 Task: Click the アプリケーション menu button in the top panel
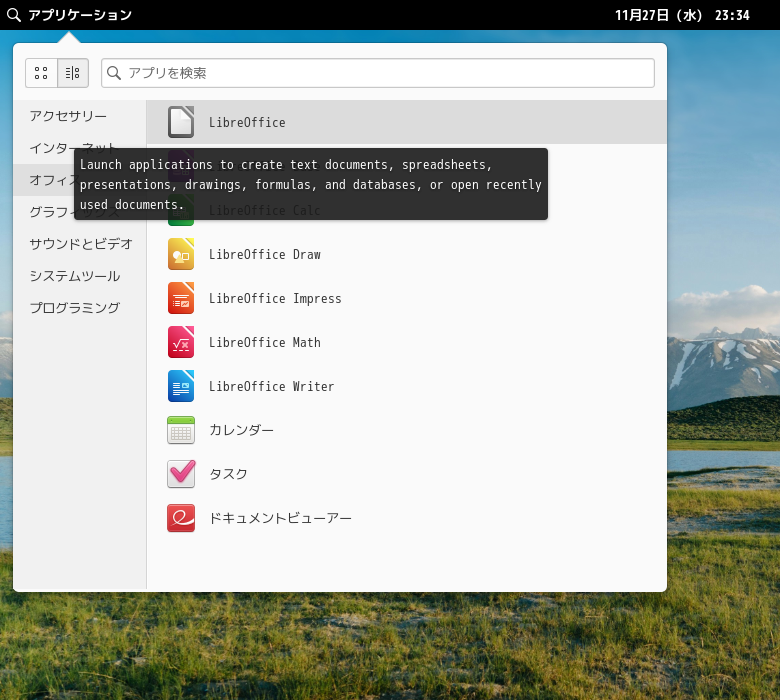click(x=79, y=15)
